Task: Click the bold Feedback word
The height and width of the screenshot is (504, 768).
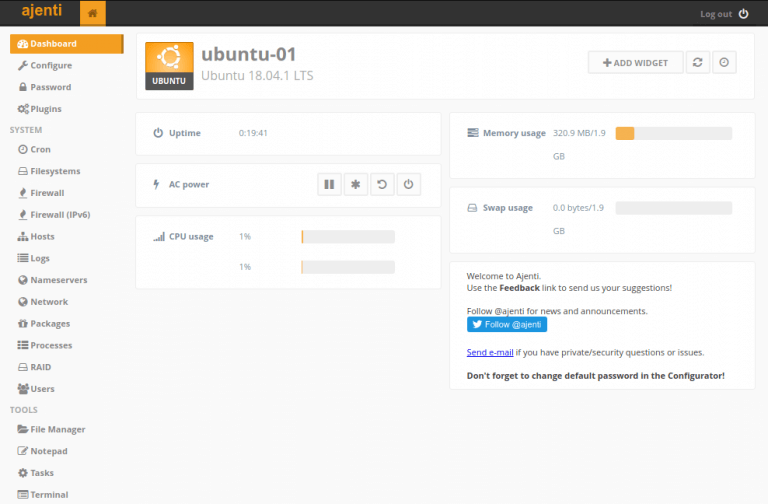Action: [x=519, y=288]
